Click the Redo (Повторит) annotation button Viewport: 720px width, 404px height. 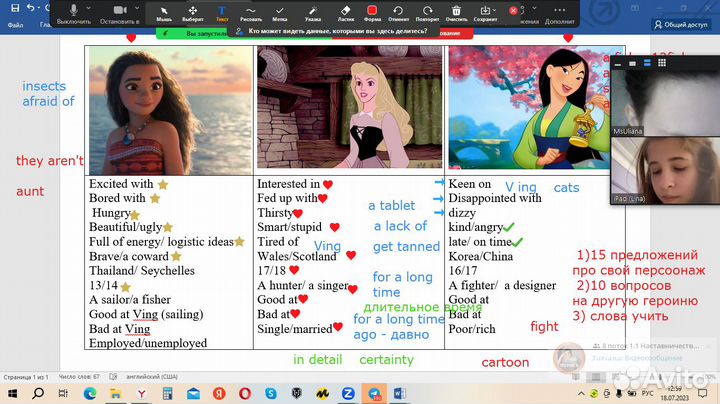click(429, 13)
